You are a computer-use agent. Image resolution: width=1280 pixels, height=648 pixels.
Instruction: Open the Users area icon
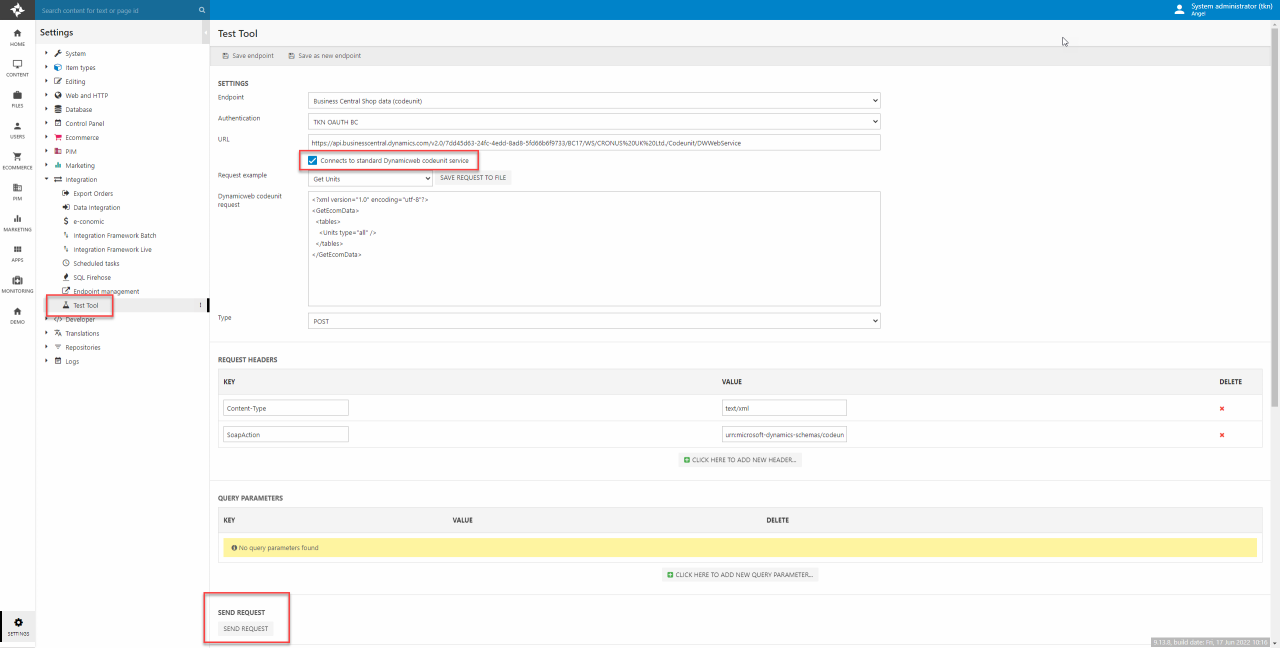[17, 129]
